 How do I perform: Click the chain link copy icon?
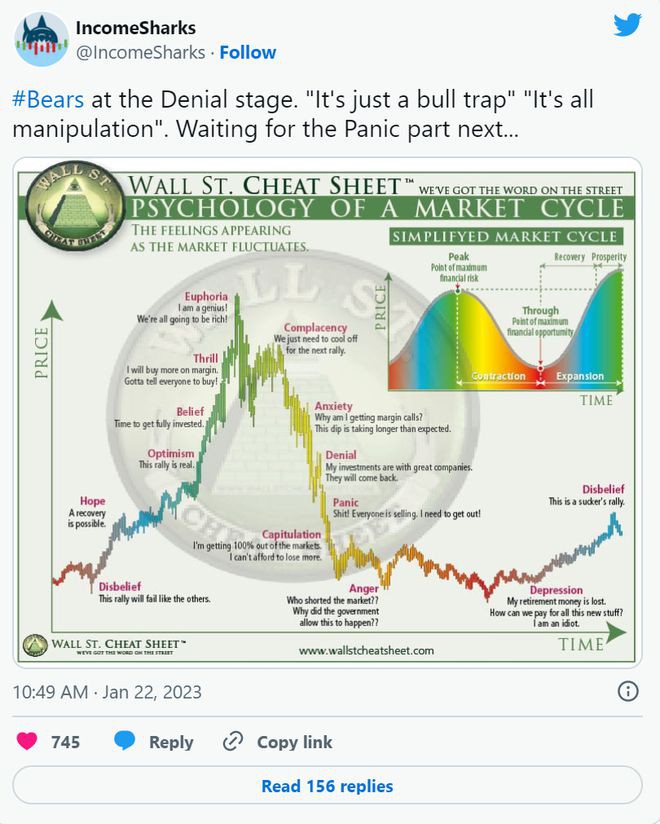point(233,742)
